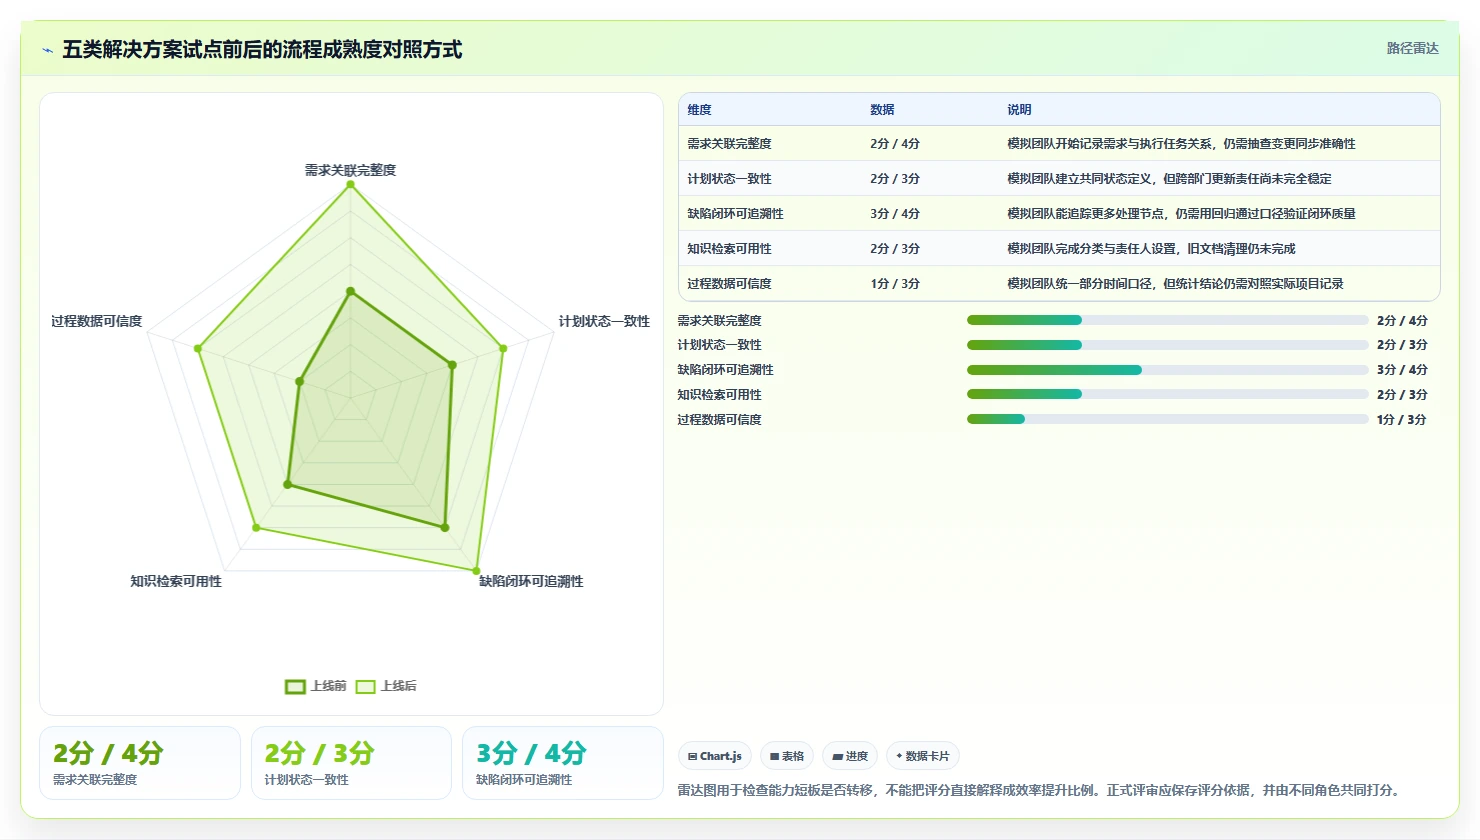Click the radar axis label 缺陷闭环可追溯性

click(531, 581)
